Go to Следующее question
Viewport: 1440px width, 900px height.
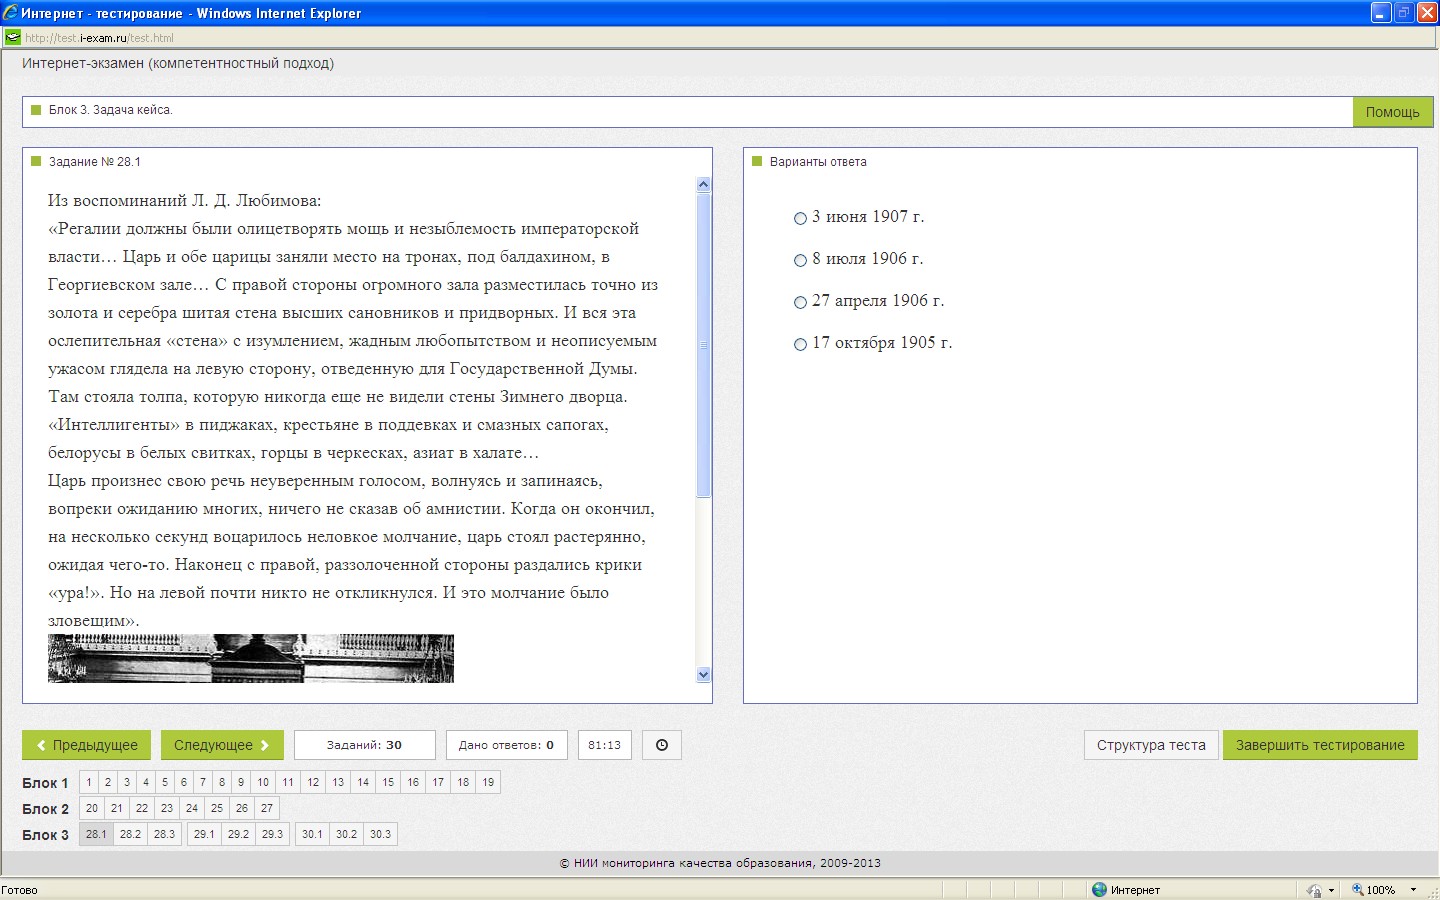pyautogui.click(x=222, y=745)
